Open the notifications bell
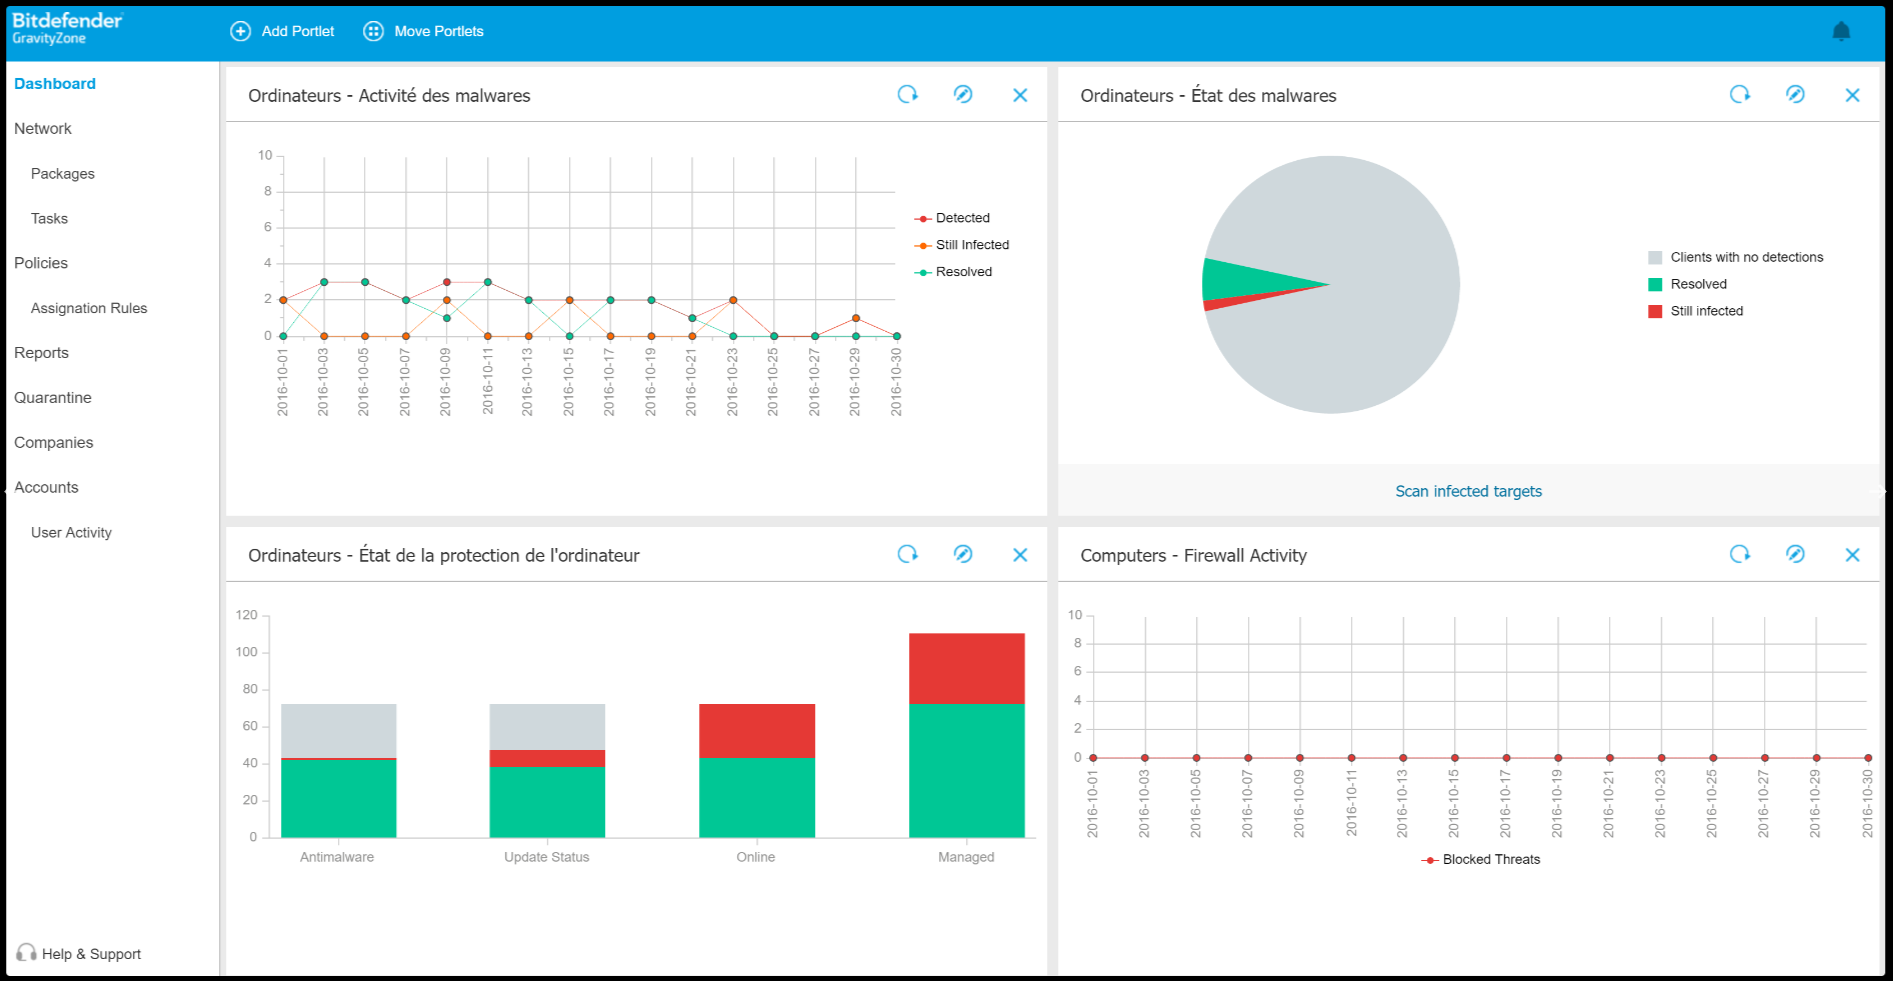This screenshot has height=981, width=1893. tap(1841, 31)
